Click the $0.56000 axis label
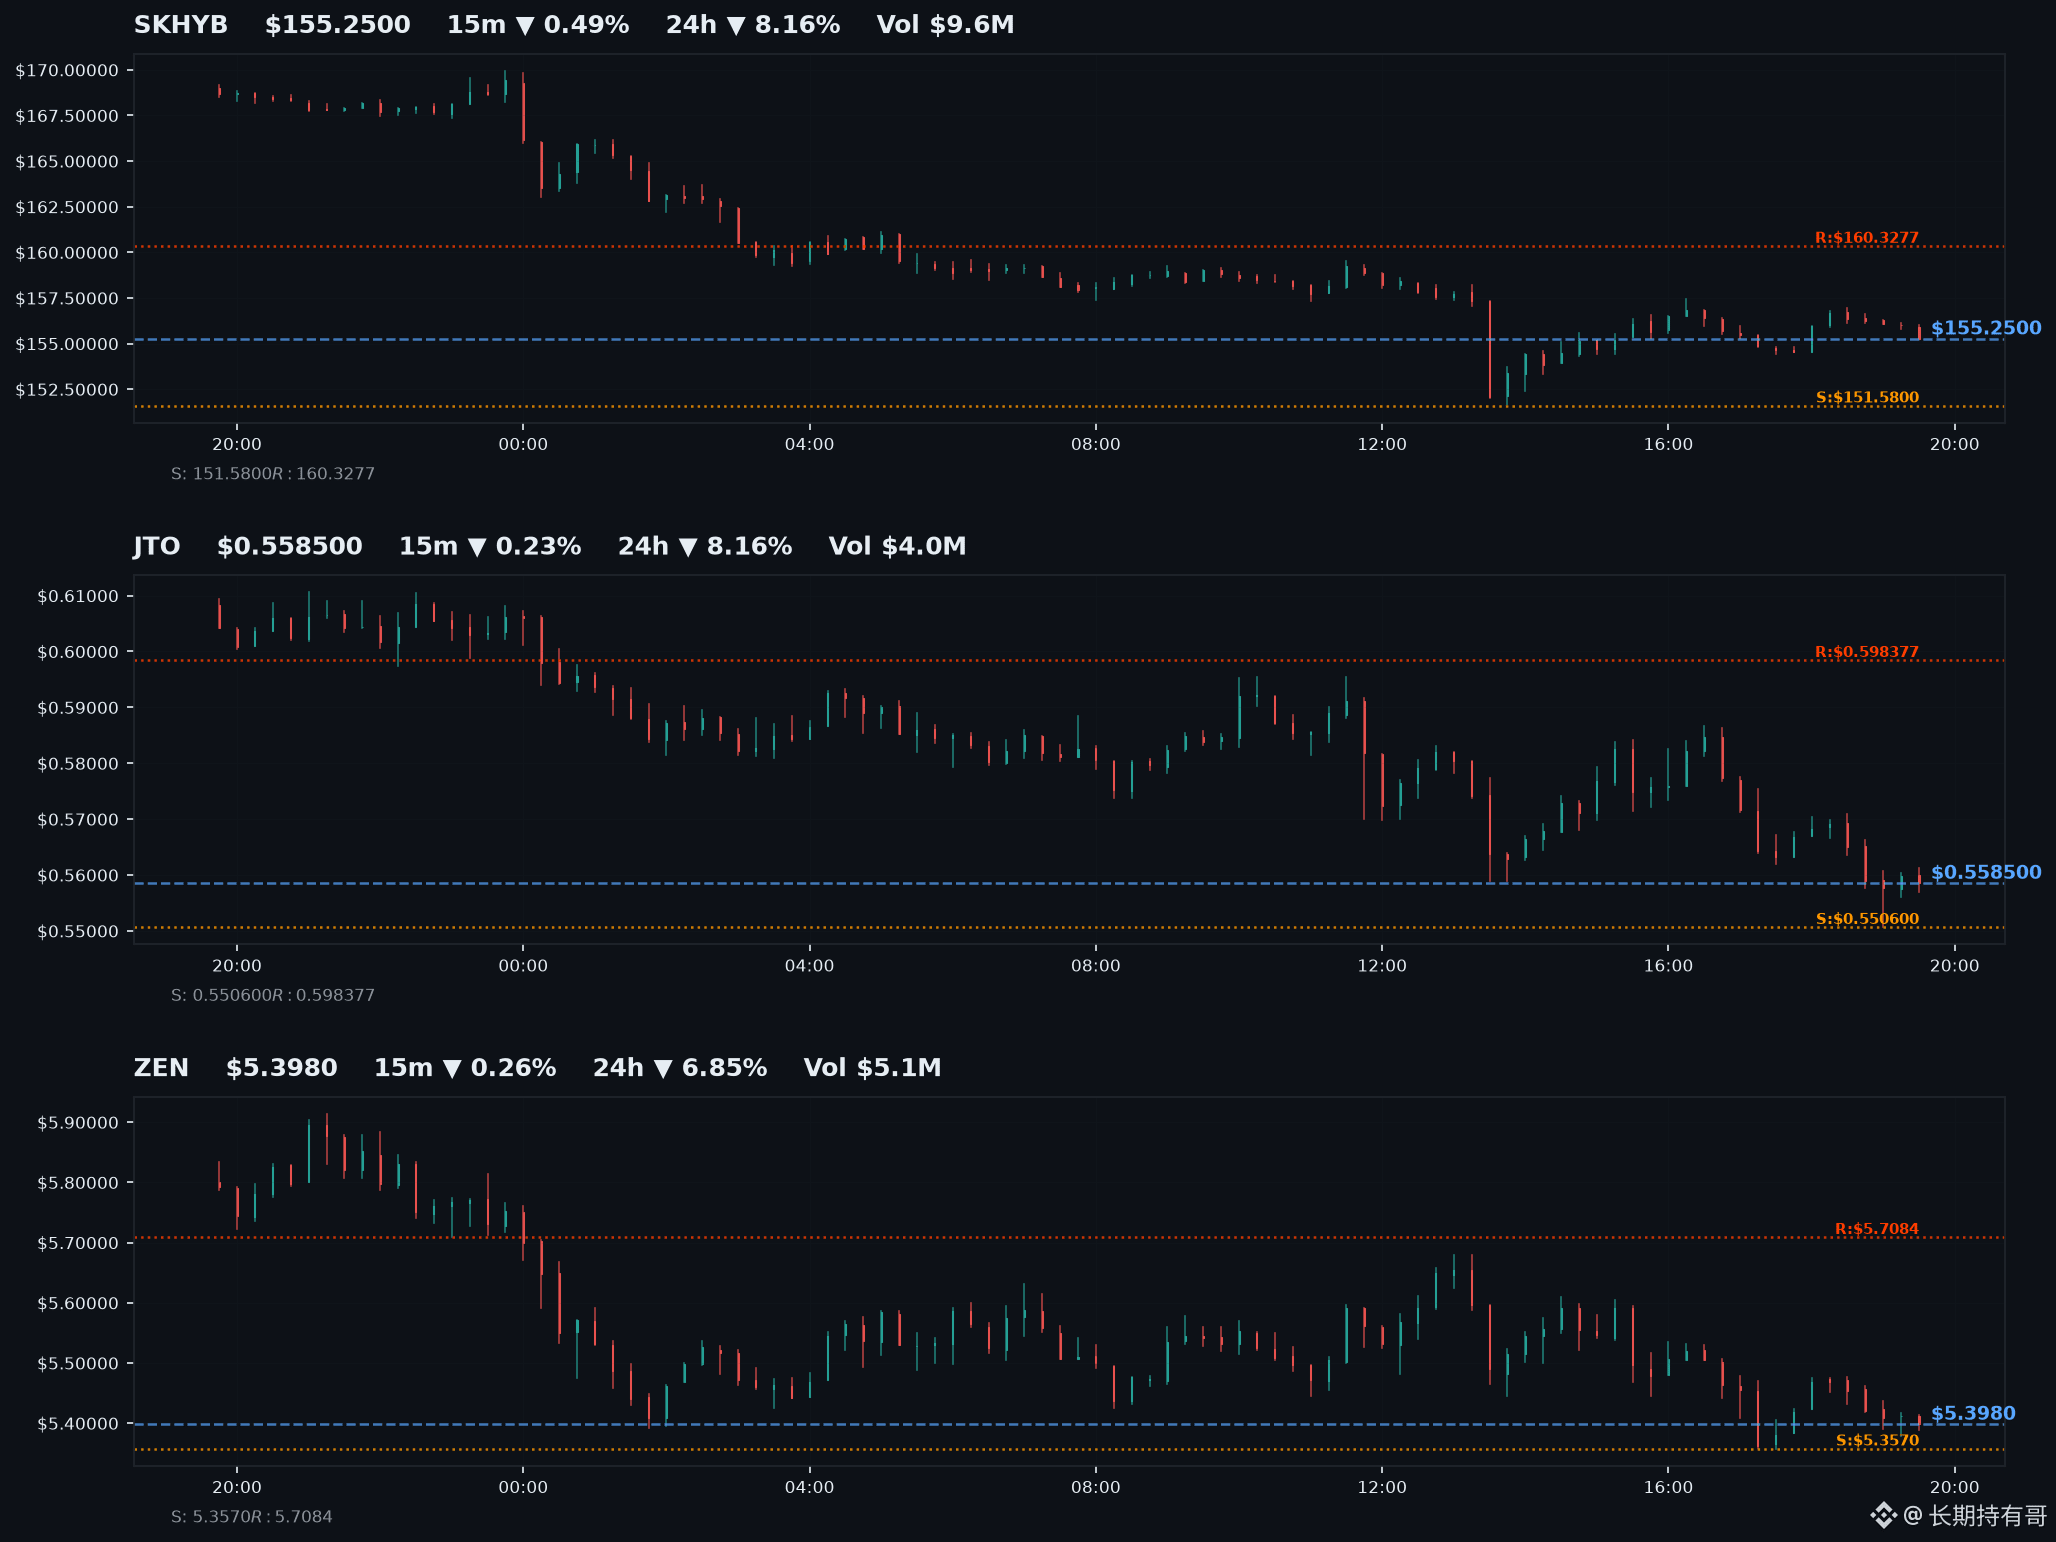This screenshot has width=2056, height=1542. pos(78,876)
